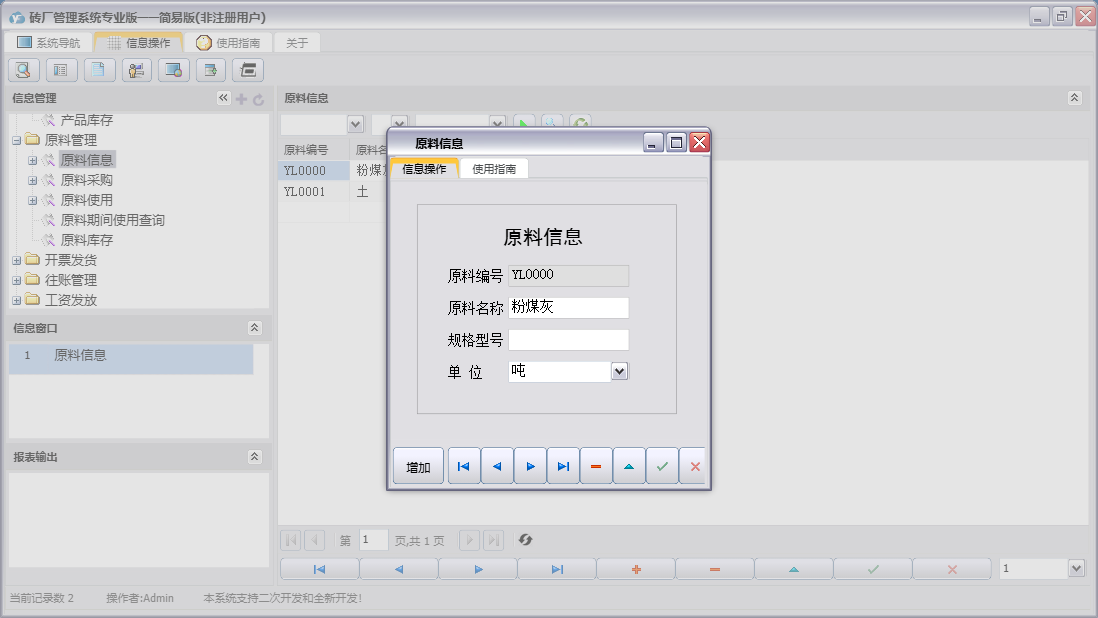Expand the 开票发货 tree folder

[17, 260]
